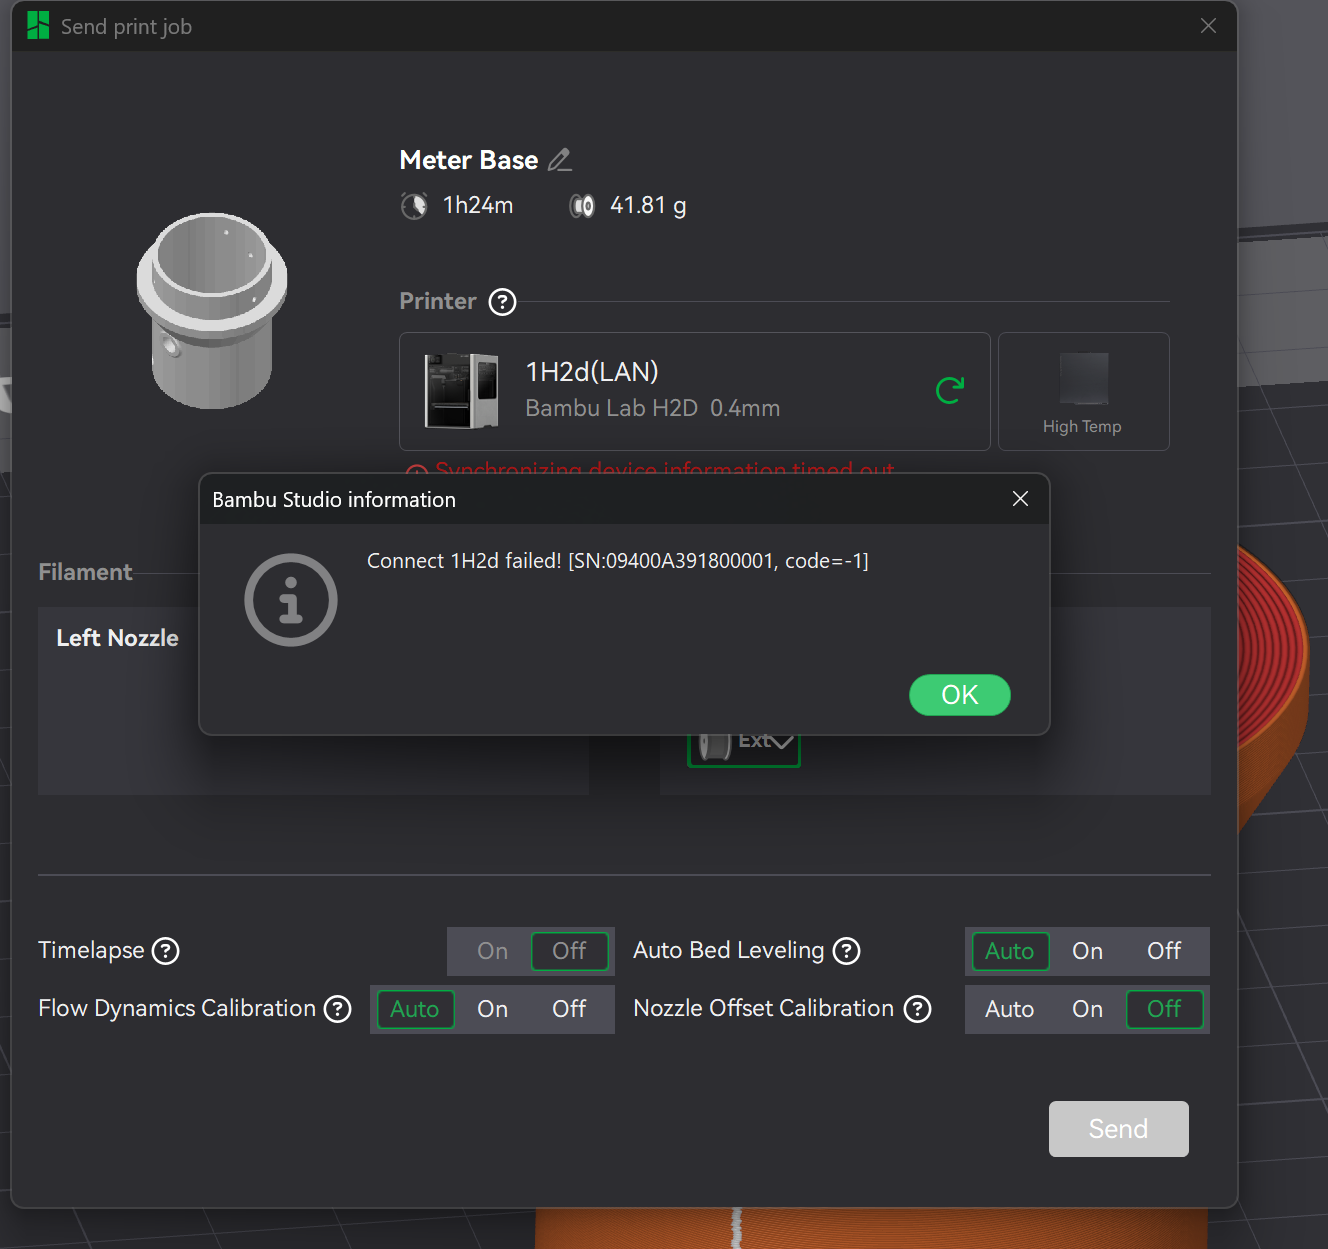Click the 1h24m print time
Viewport: 1328px width, 1249px height.
478,206
